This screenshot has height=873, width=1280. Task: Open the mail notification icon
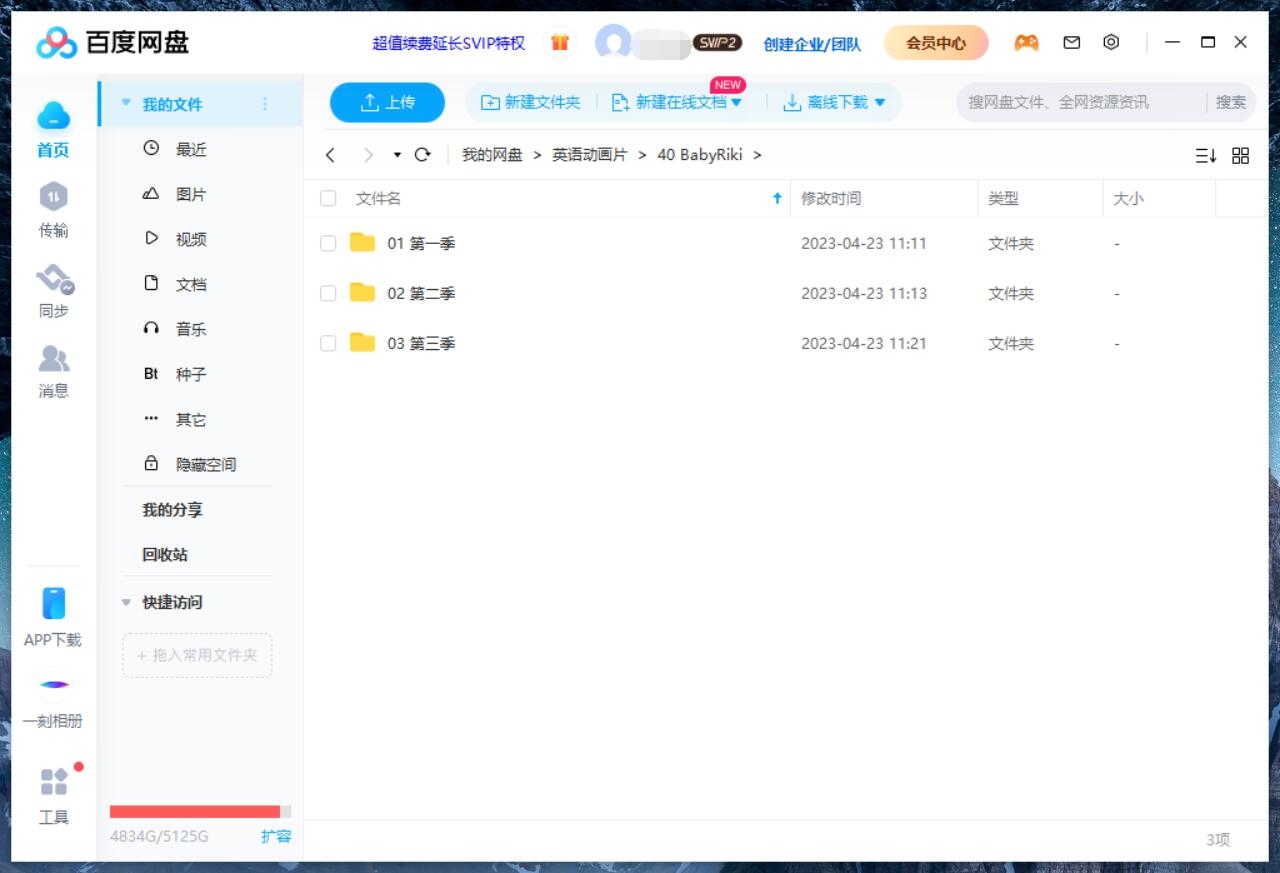(1071, 43)
